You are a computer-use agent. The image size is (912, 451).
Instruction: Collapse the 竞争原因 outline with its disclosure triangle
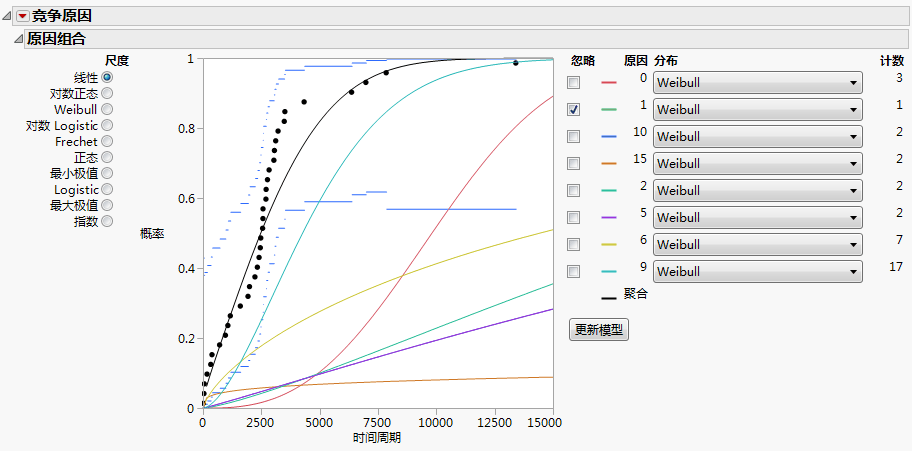6,16
